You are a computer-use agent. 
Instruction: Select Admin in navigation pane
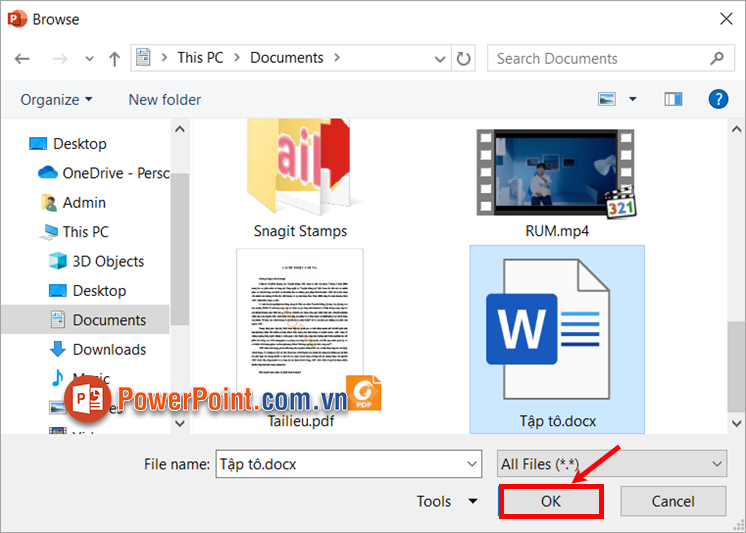coord(73,202)
